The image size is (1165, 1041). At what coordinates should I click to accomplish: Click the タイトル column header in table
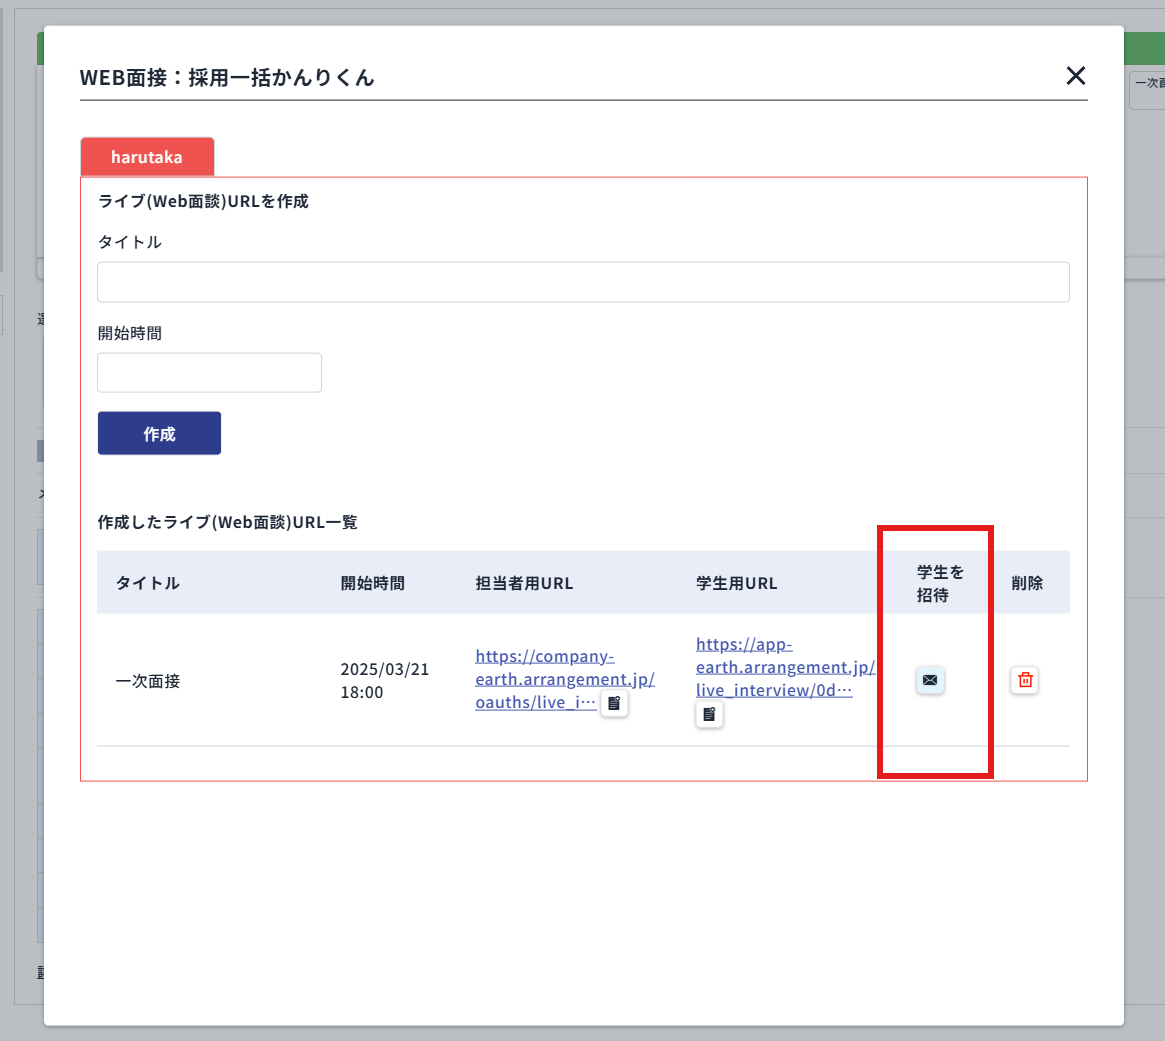click(x=148, y=583)
